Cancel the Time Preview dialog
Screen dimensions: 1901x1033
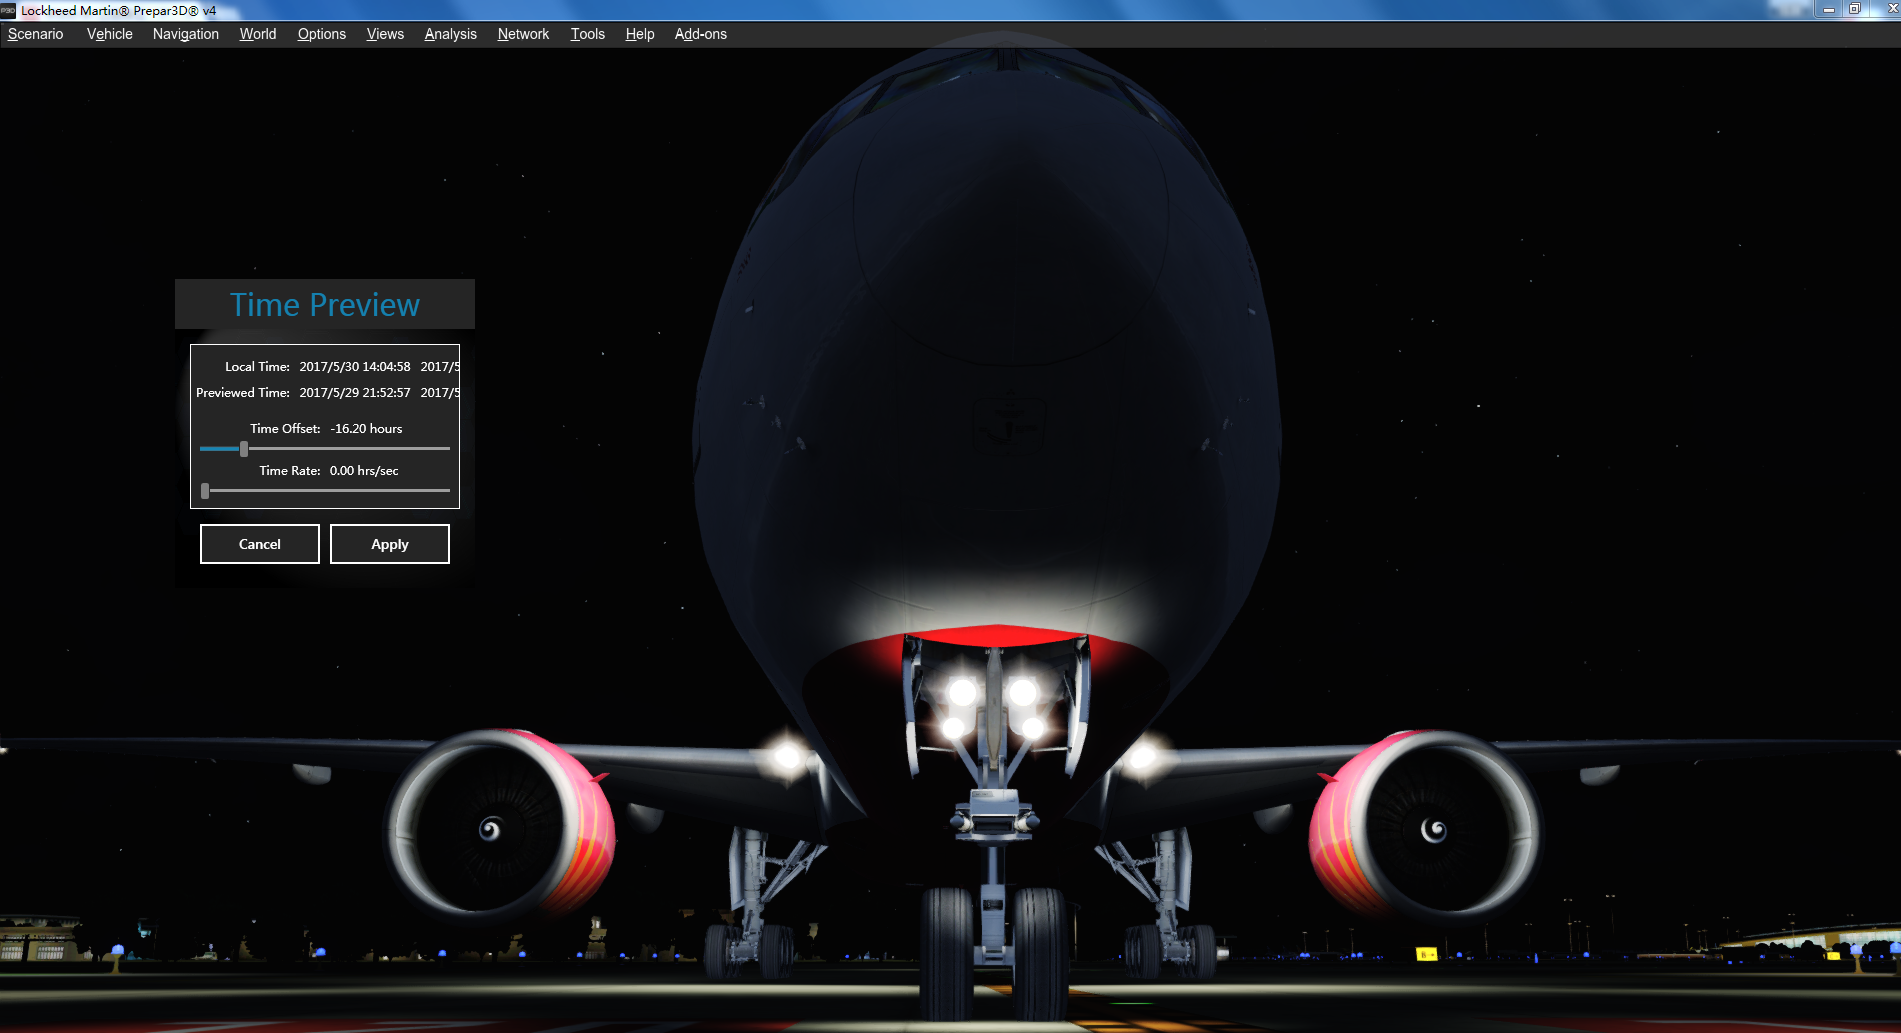[260, 544]
